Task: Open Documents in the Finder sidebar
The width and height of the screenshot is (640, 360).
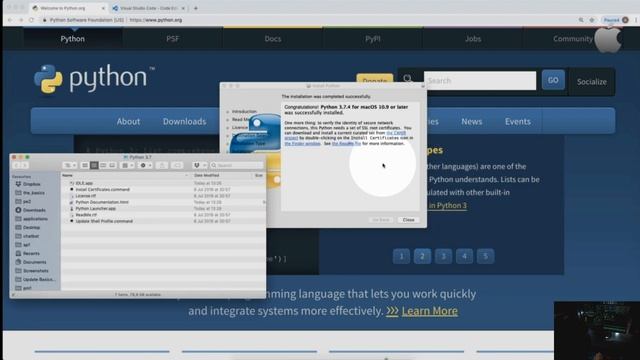Action: pos(34,262)
